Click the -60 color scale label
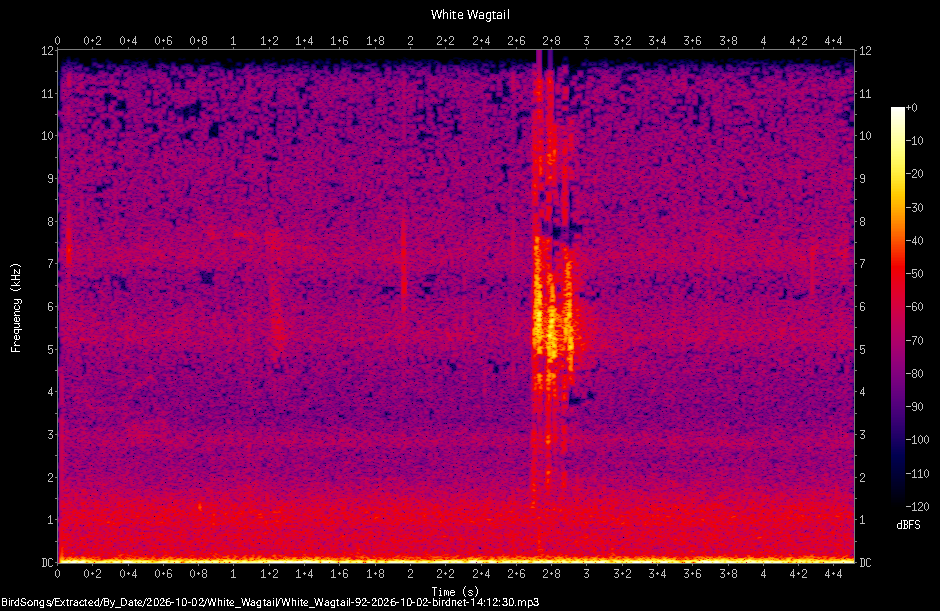Image resolution: width=940 pixels, height=611 pixels. [x=914, y=306]
